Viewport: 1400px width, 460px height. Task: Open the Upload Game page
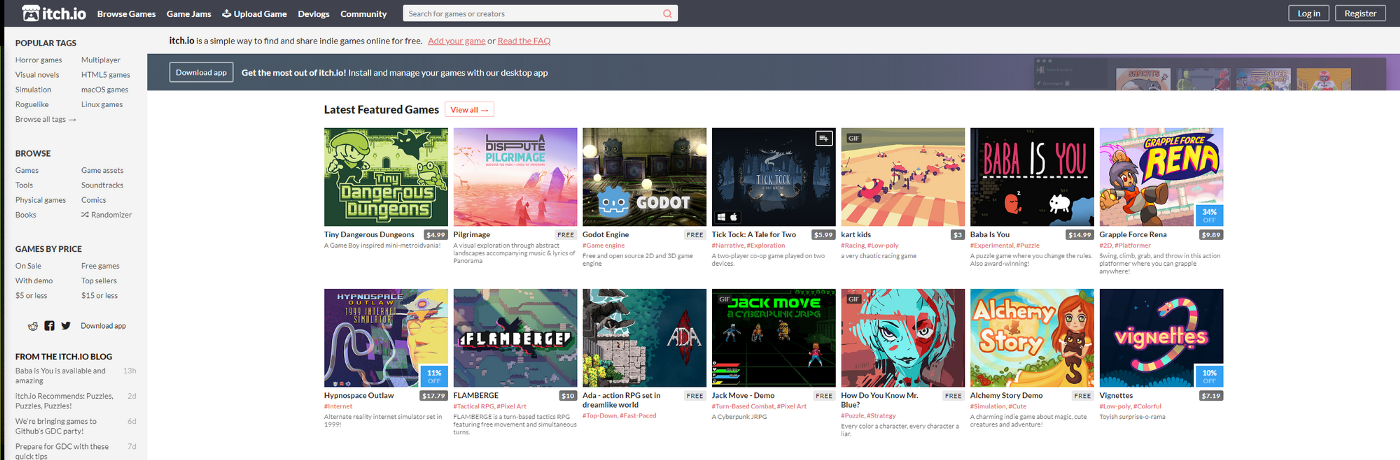[254, 14]
